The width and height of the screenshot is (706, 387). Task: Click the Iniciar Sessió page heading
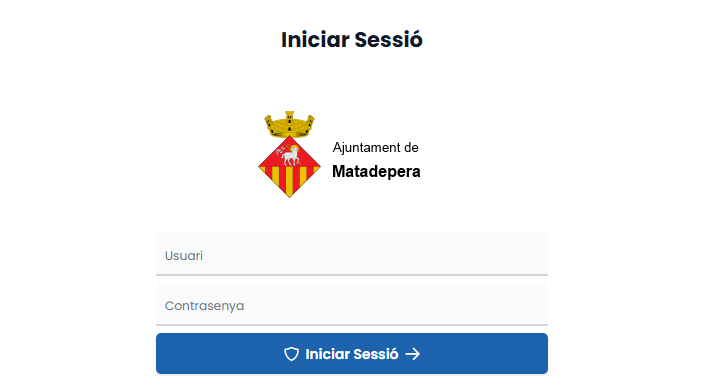click(352, 40)
